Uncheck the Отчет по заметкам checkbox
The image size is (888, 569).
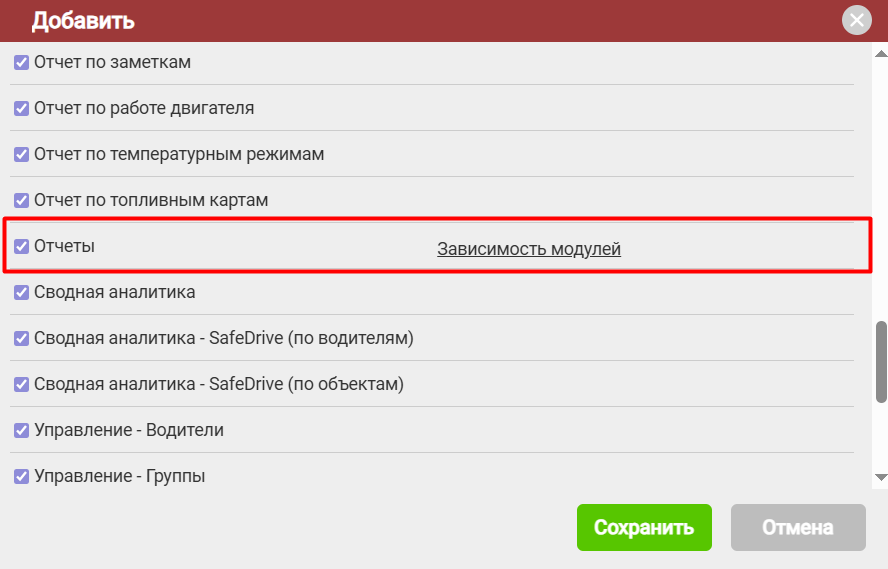coord(21,63)
